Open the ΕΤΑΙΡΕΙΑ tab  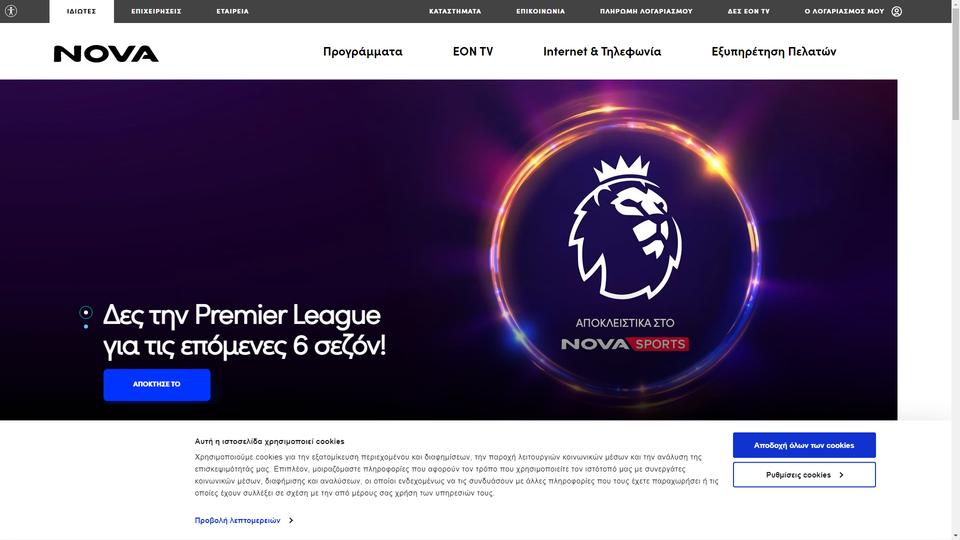pyautogui.click(x=233, y=11)
